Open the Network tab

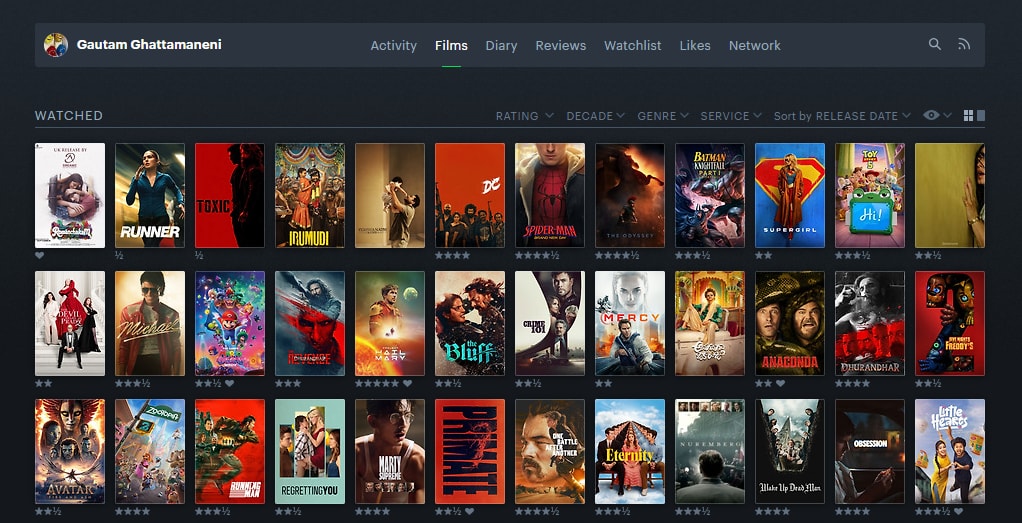tap(755, 46)
